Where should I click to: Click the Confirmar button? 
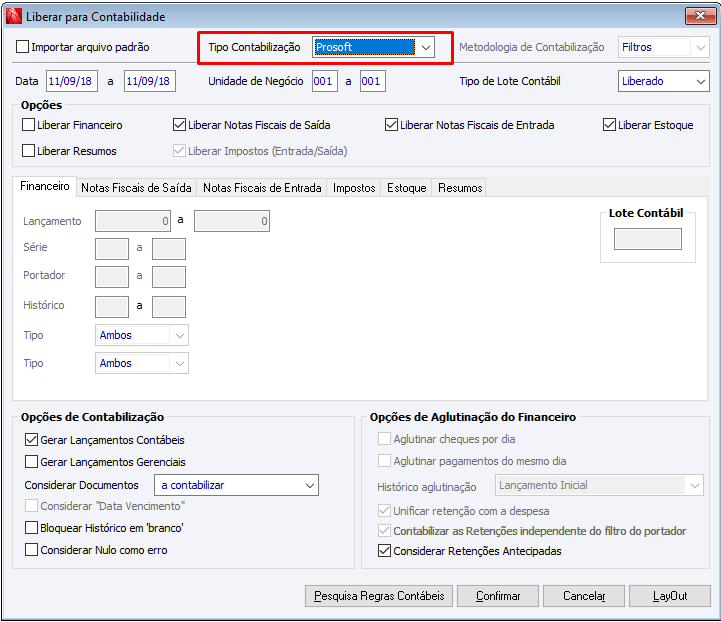pos(498,596)
